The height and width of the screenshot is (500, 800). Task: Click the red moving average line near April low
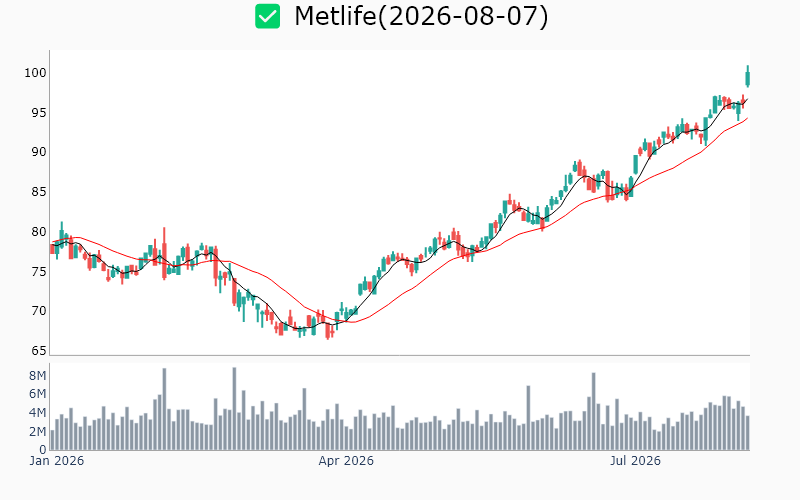(352, 322)
